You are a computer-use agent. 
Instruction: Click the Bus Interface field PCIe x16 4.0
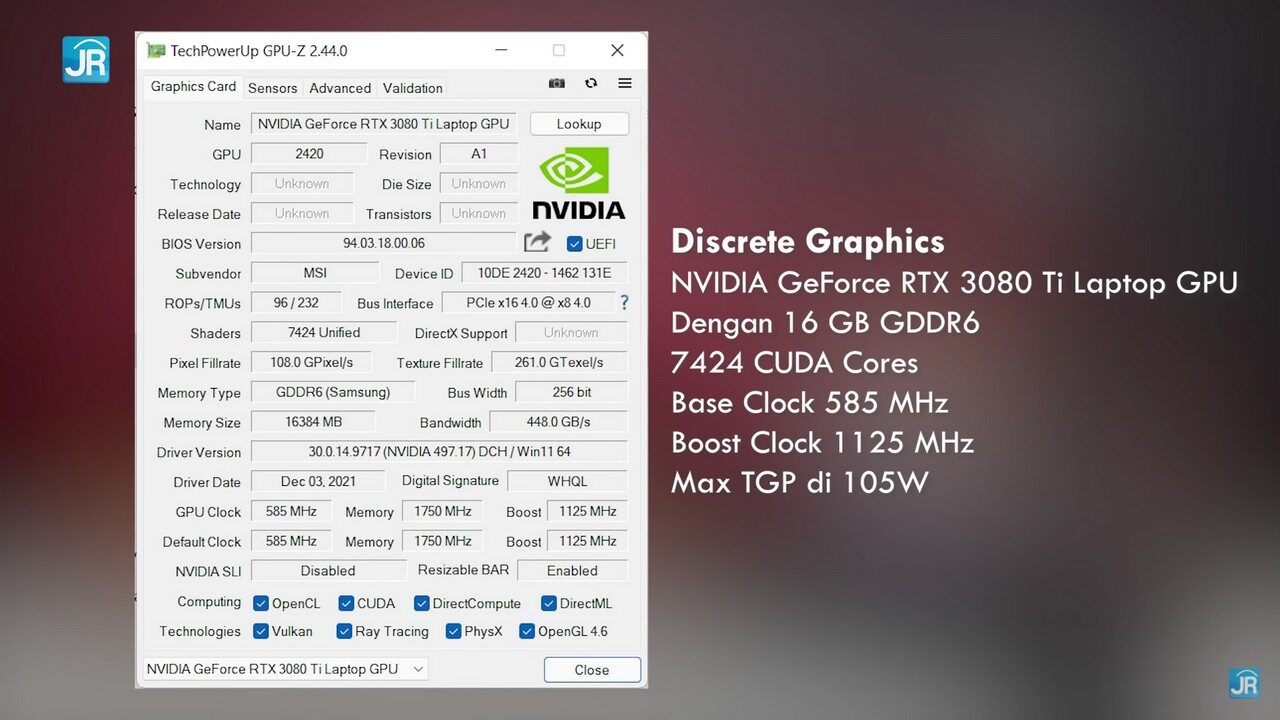(530, 303)
